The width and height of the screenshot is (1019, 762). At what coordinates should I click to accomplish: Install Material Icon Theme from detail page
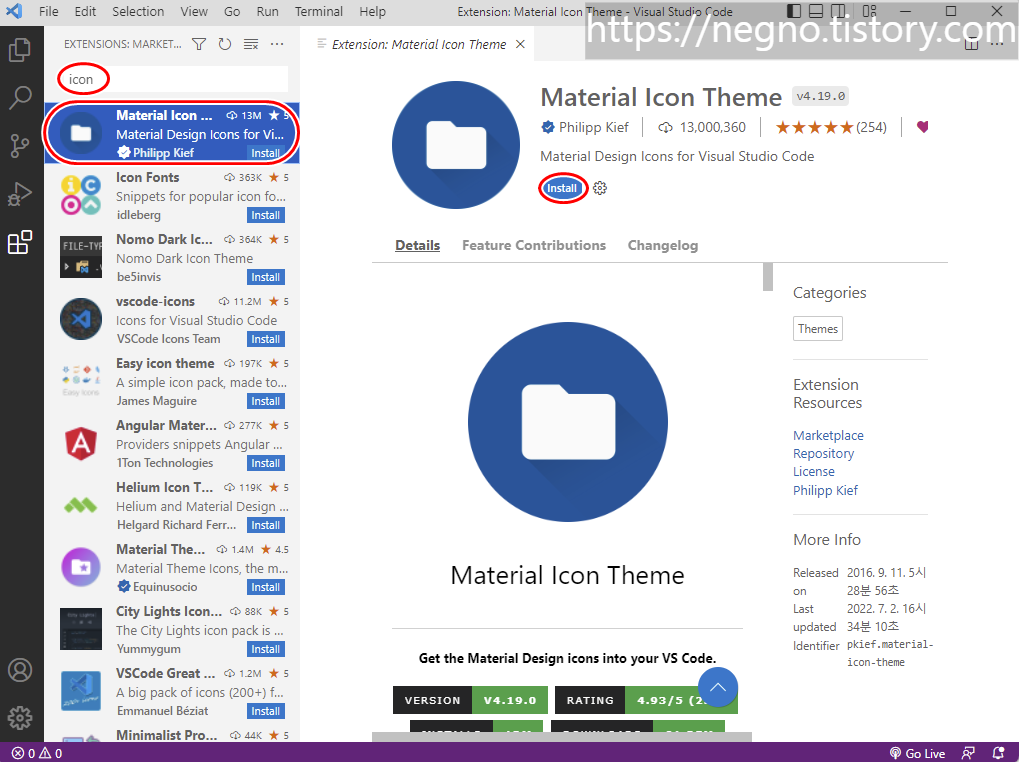point(561,188)
